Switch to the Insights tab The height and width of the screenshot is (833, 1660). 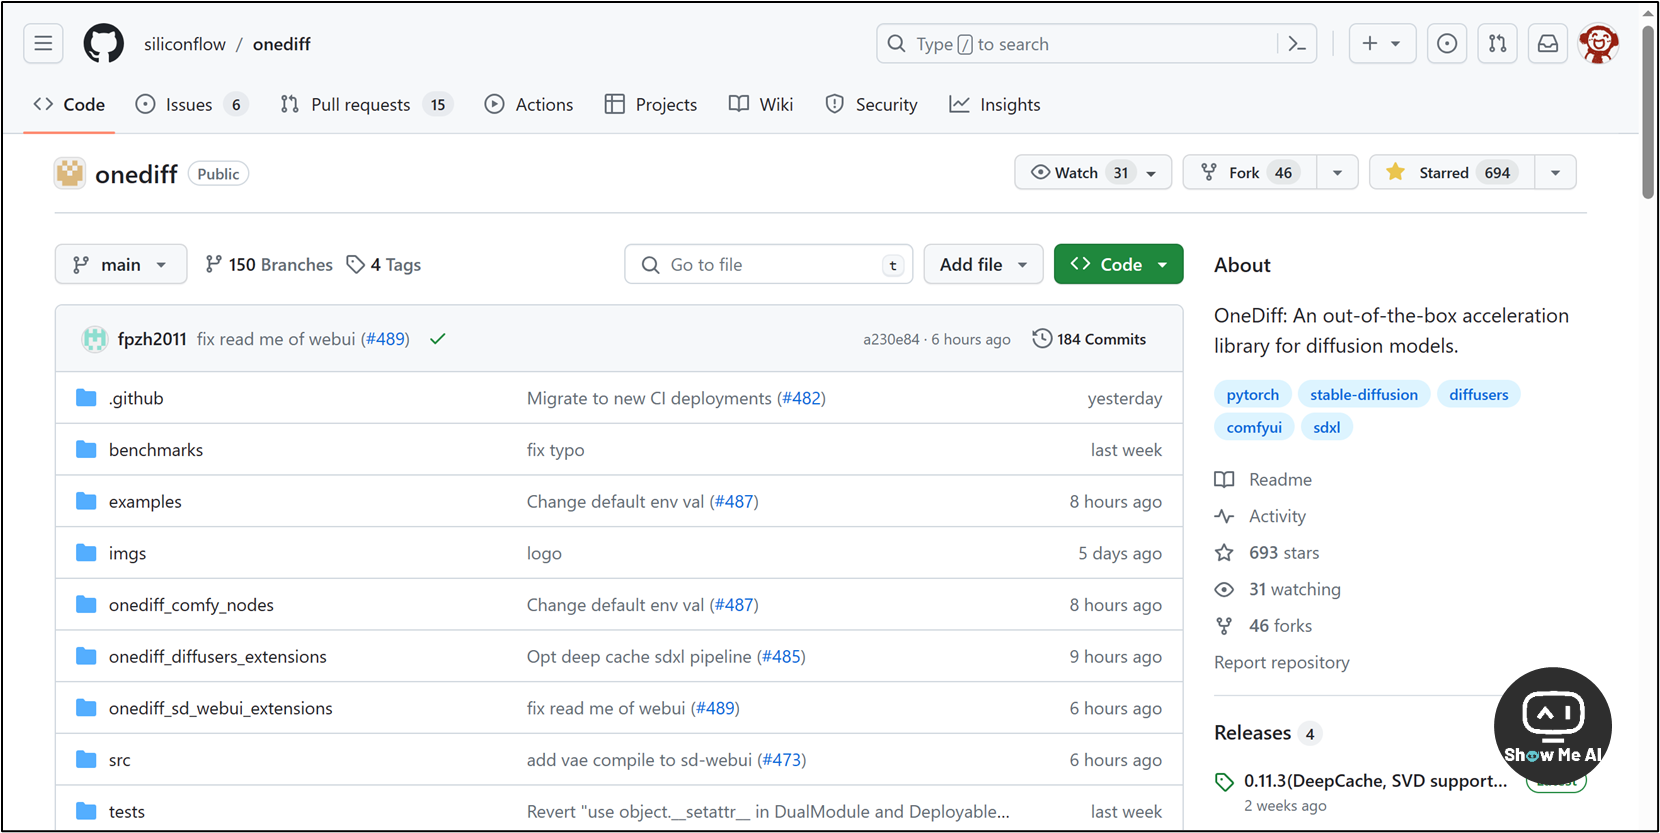click(x=995, y=104)
